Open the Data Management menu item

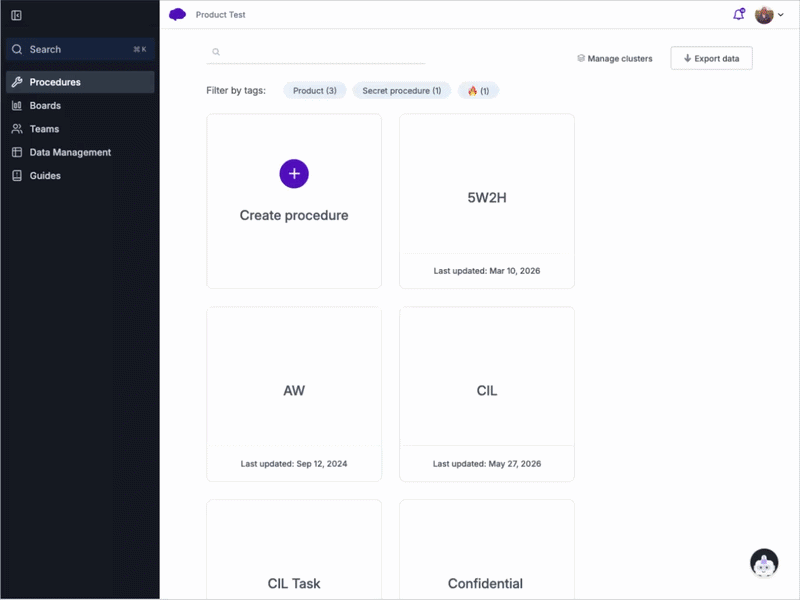(x=80, y=152)
